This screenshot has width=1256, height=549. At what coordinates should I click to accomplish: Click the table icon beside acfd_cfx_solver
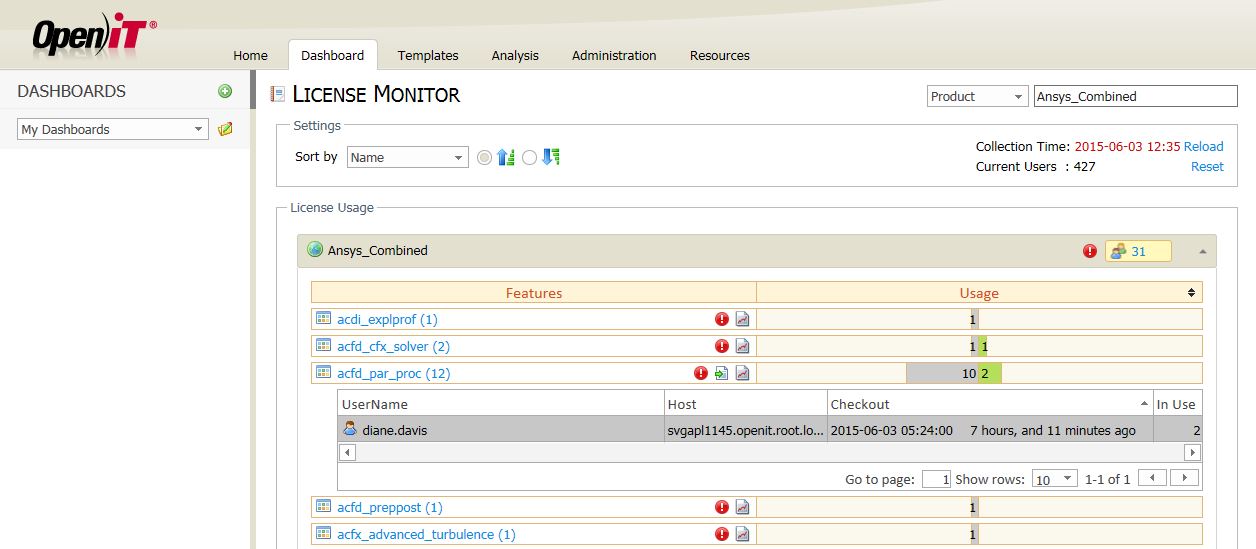[323, 346]
